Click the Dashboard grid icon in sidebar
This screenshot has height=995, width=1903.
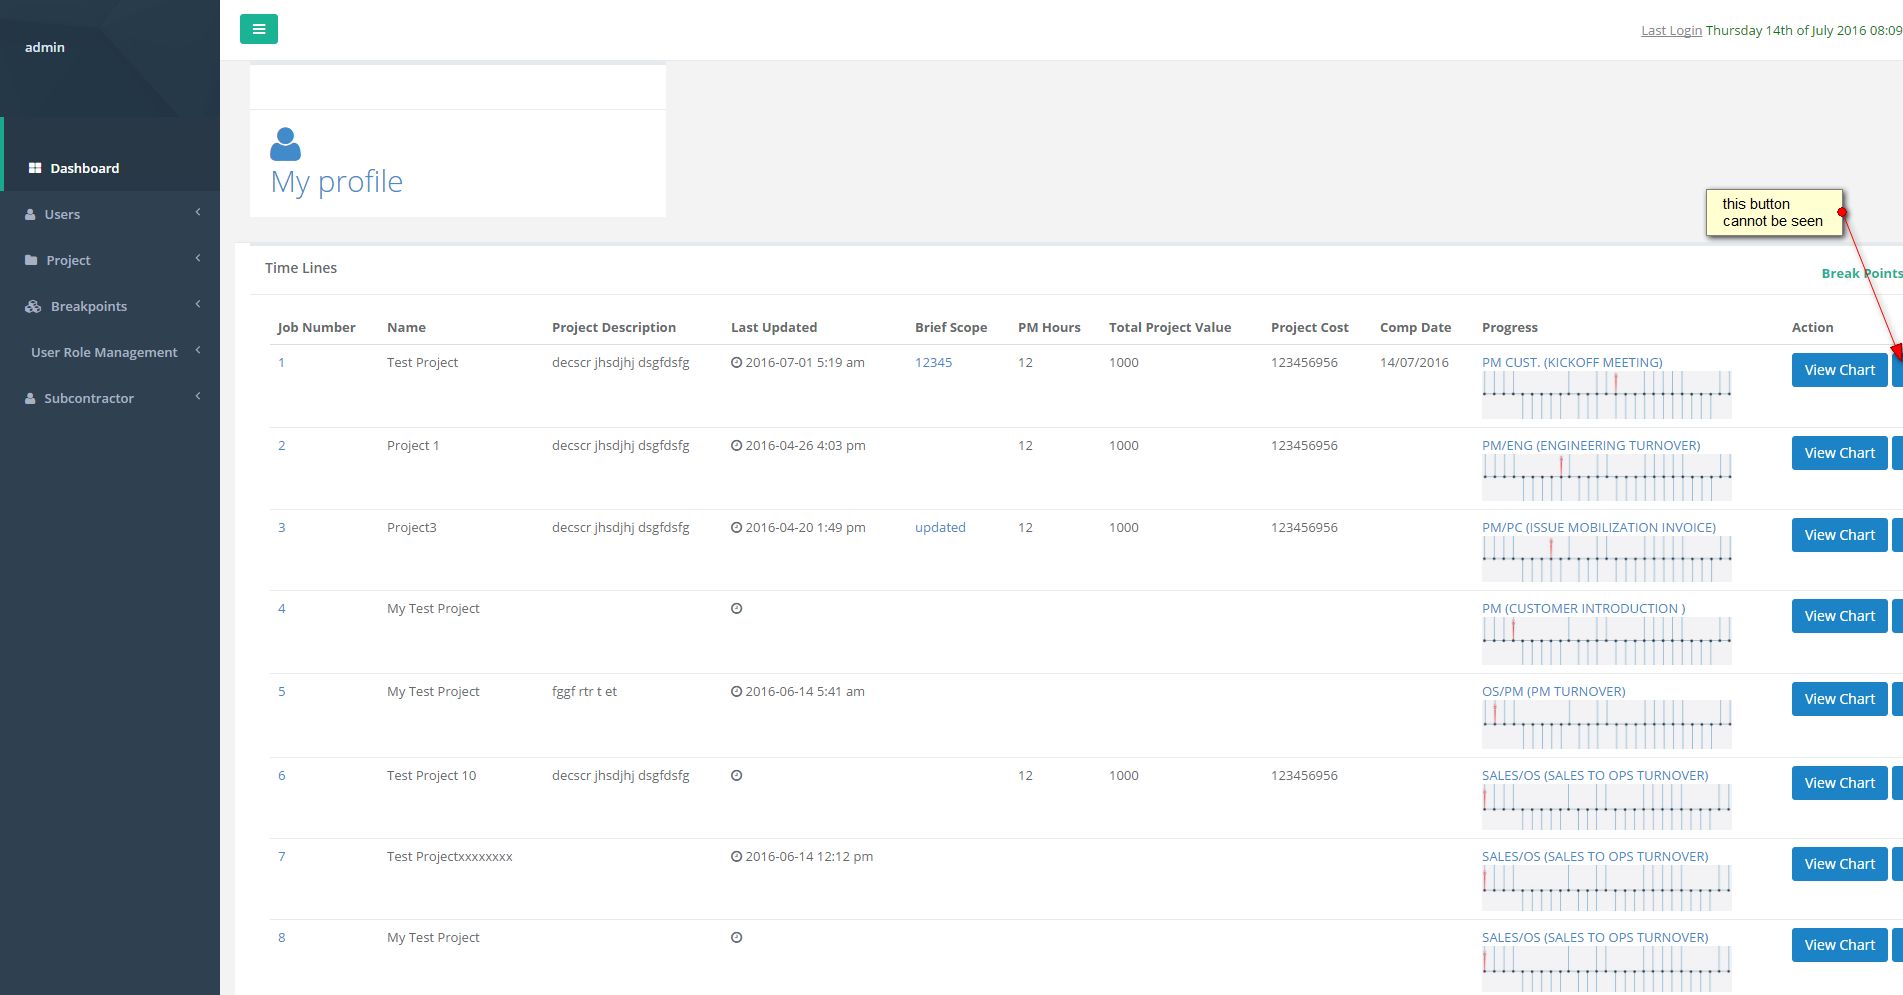click(35, 168)
